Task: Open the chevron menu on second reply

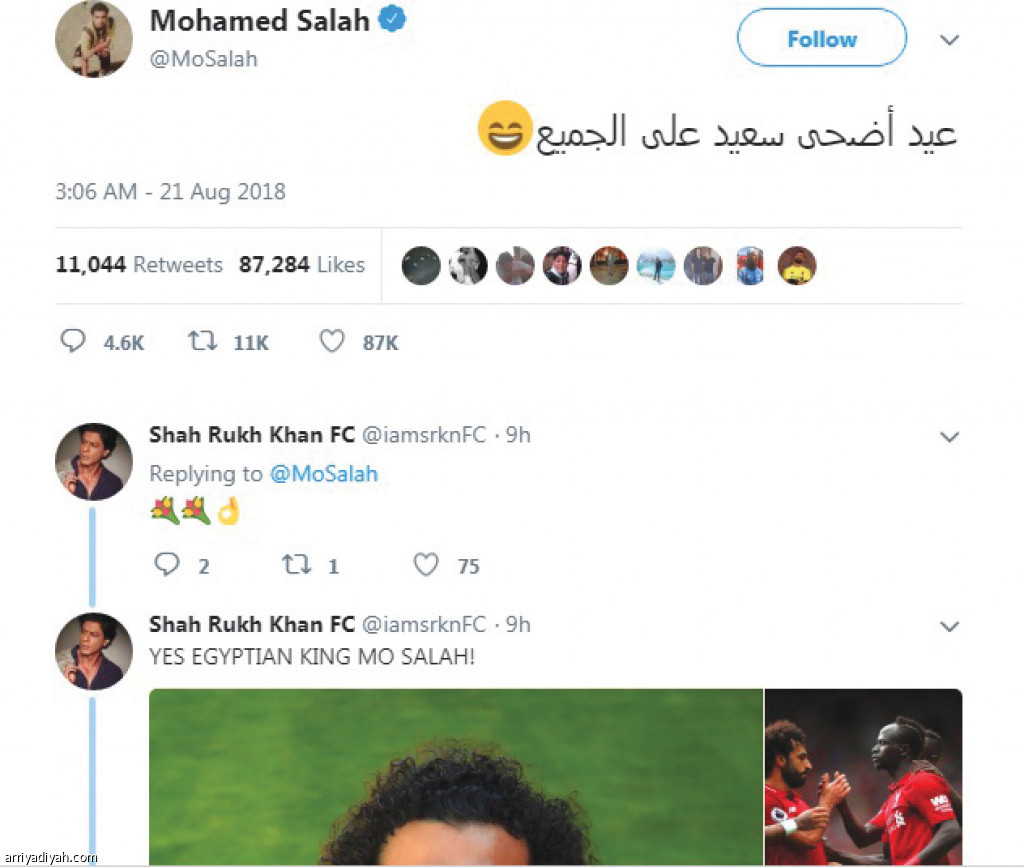Action: pyautogui.click(x=949, y=626)
